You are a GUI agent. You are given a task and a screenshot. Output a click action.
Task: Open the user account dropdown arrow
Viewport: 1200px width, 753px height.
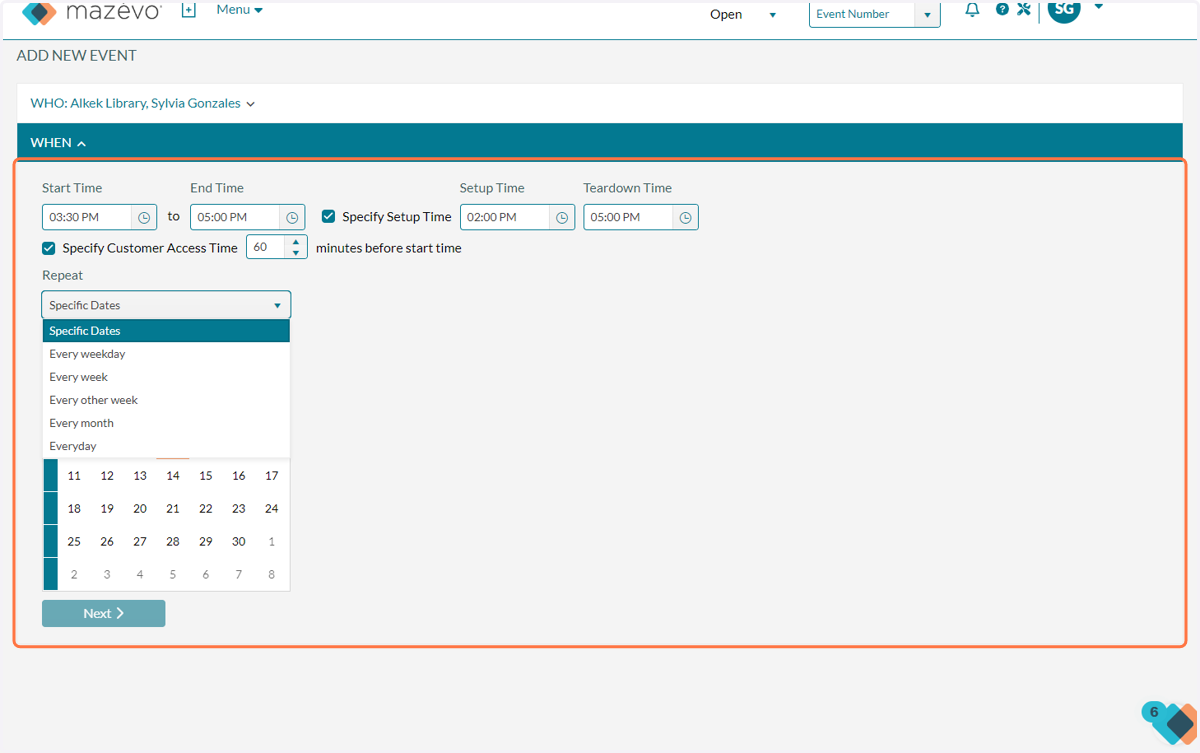(1099, 7)
